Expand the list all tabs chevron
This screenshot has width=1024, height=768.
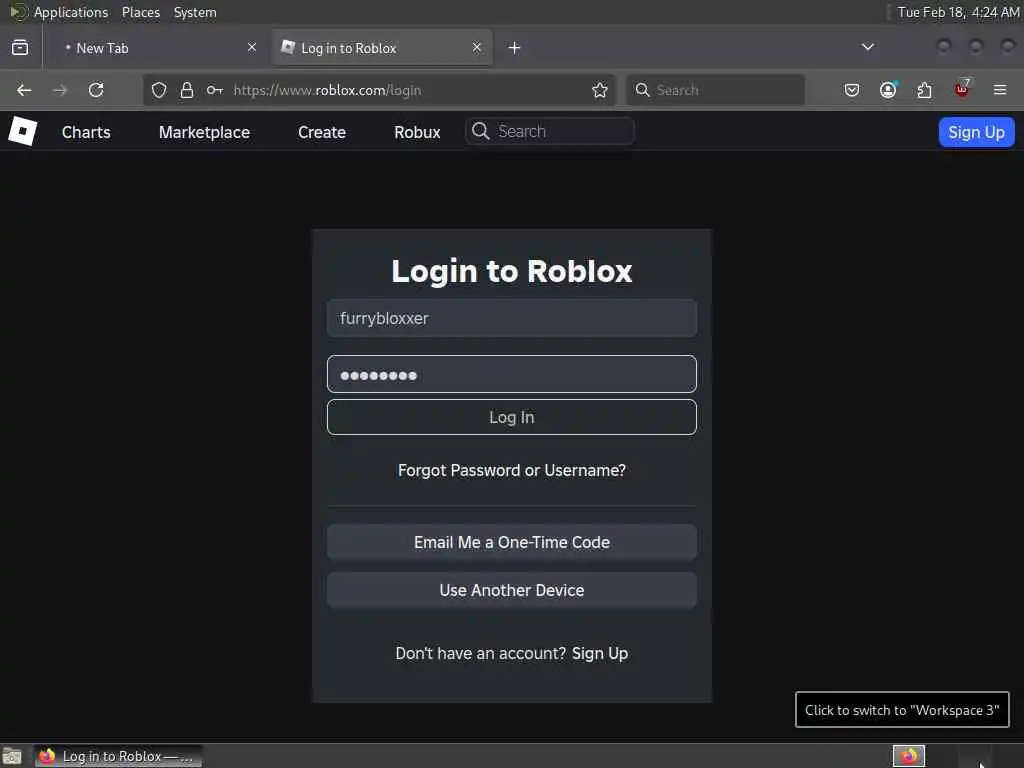(x=868, y=47)
